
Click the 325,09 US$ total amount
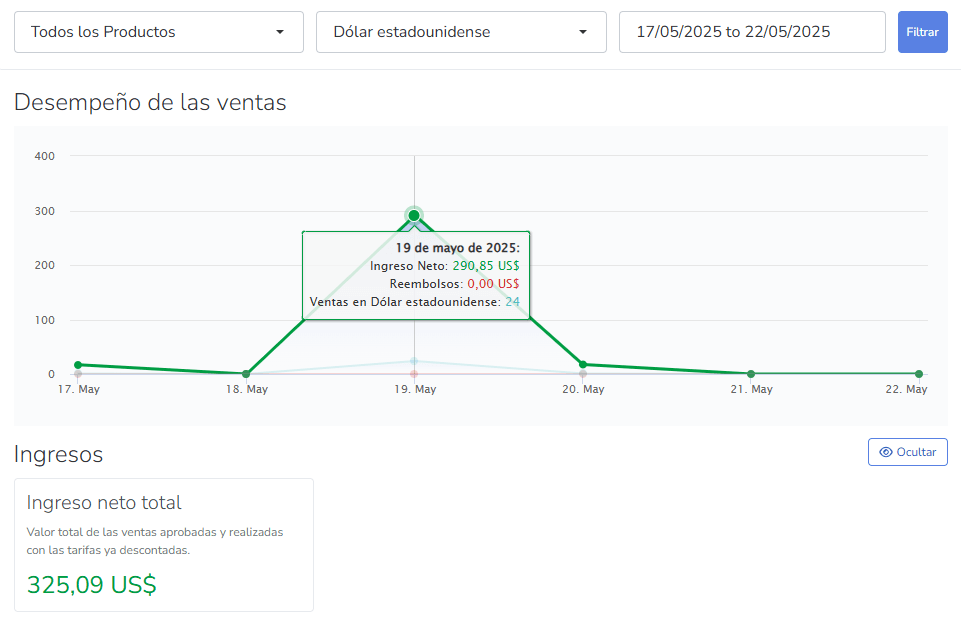pyautogui.click(x=92, y=585)
